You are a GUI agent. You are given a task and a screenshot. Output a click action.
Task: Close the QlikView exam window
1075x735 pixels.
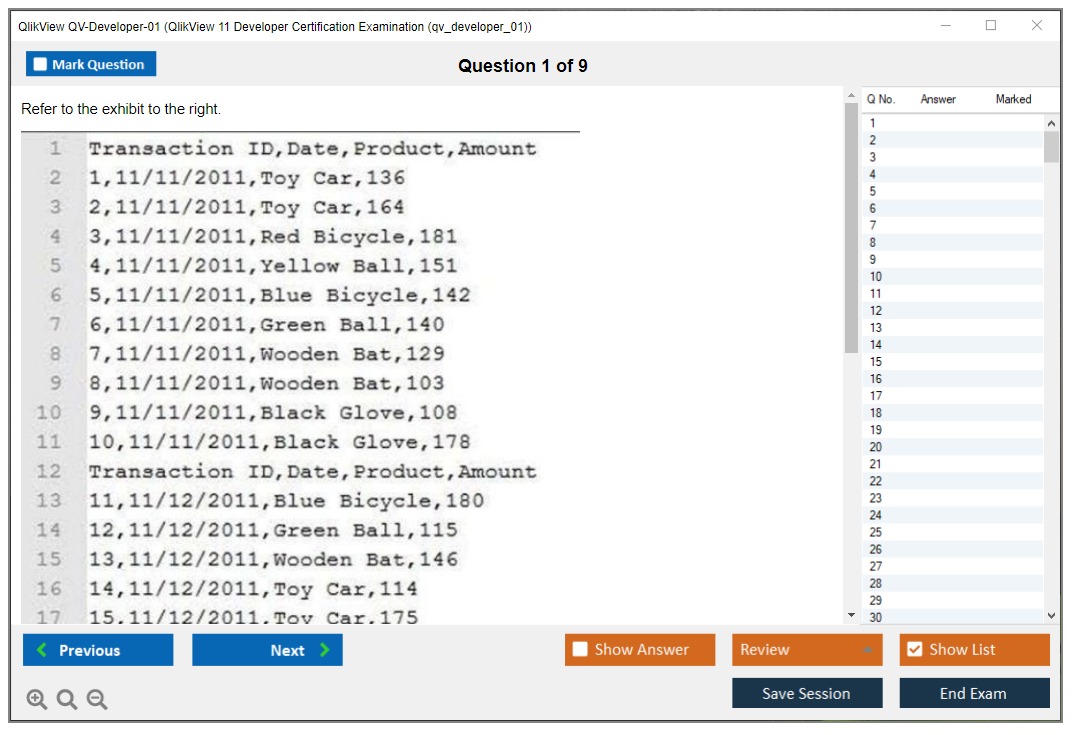(x=1037, y=26)
